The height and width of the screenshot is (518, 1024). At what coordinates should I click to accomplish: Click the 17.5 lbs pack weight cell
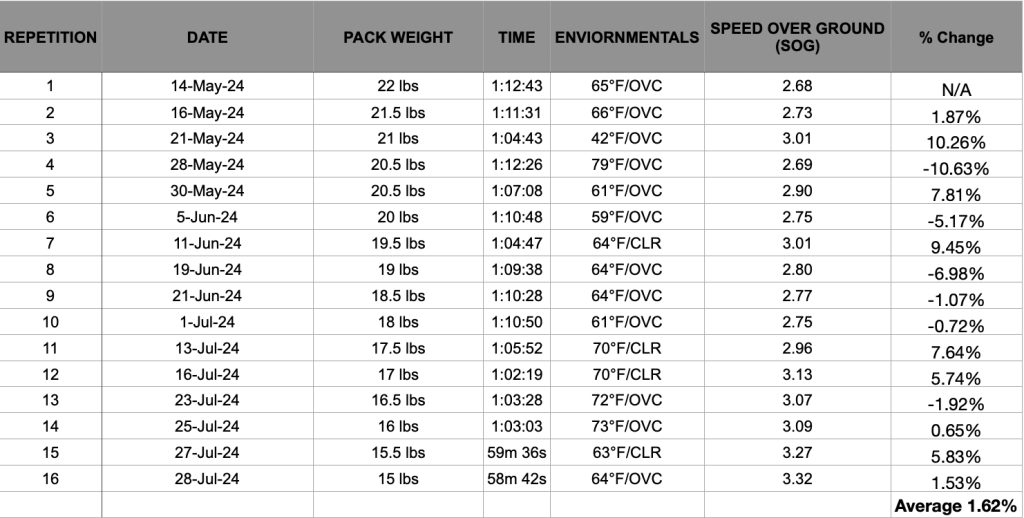[x=397, y=348]
